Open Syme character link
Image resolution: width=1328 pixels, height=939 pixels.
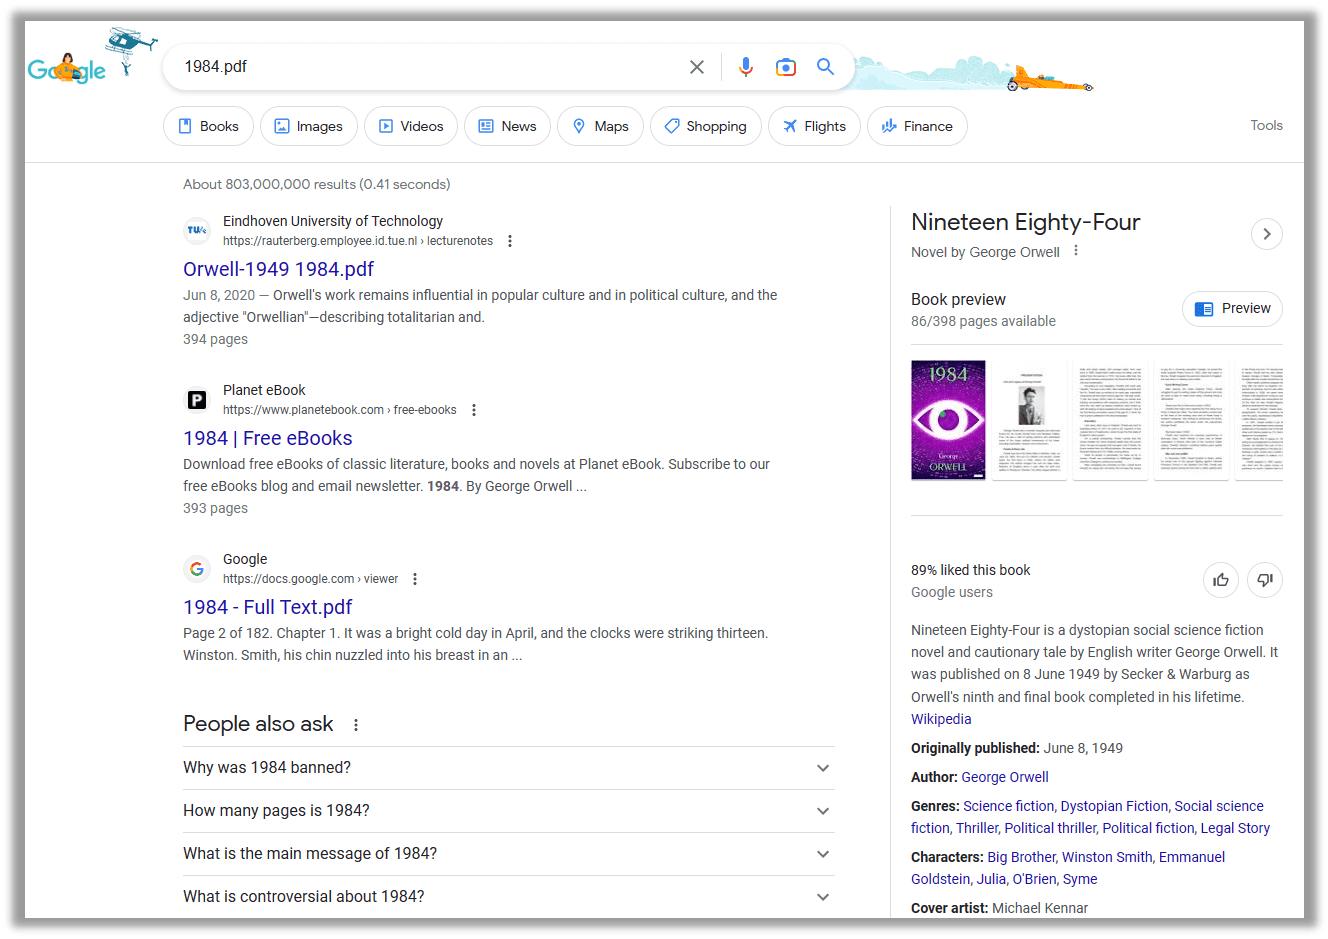click(x=1080, y=879)
